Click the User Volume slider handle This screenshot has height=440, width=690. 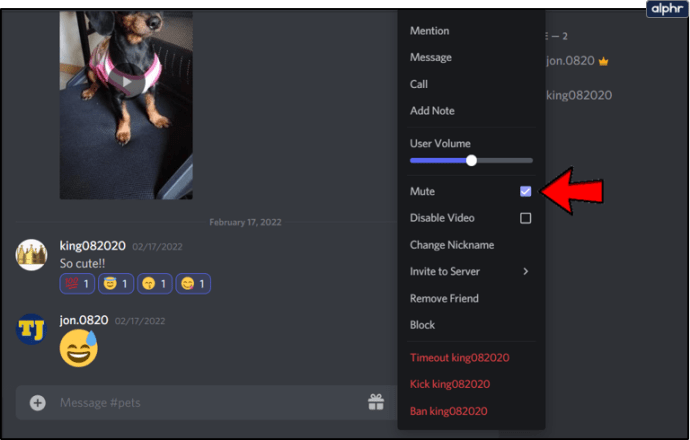coord(471,161)
